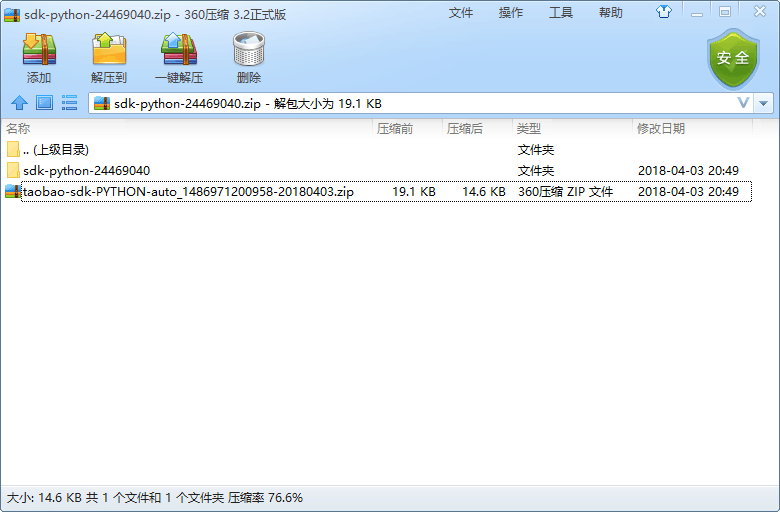The image size is (780, 512).
Task: Click the 上级目录 folder icon
Action: (13, 149)
